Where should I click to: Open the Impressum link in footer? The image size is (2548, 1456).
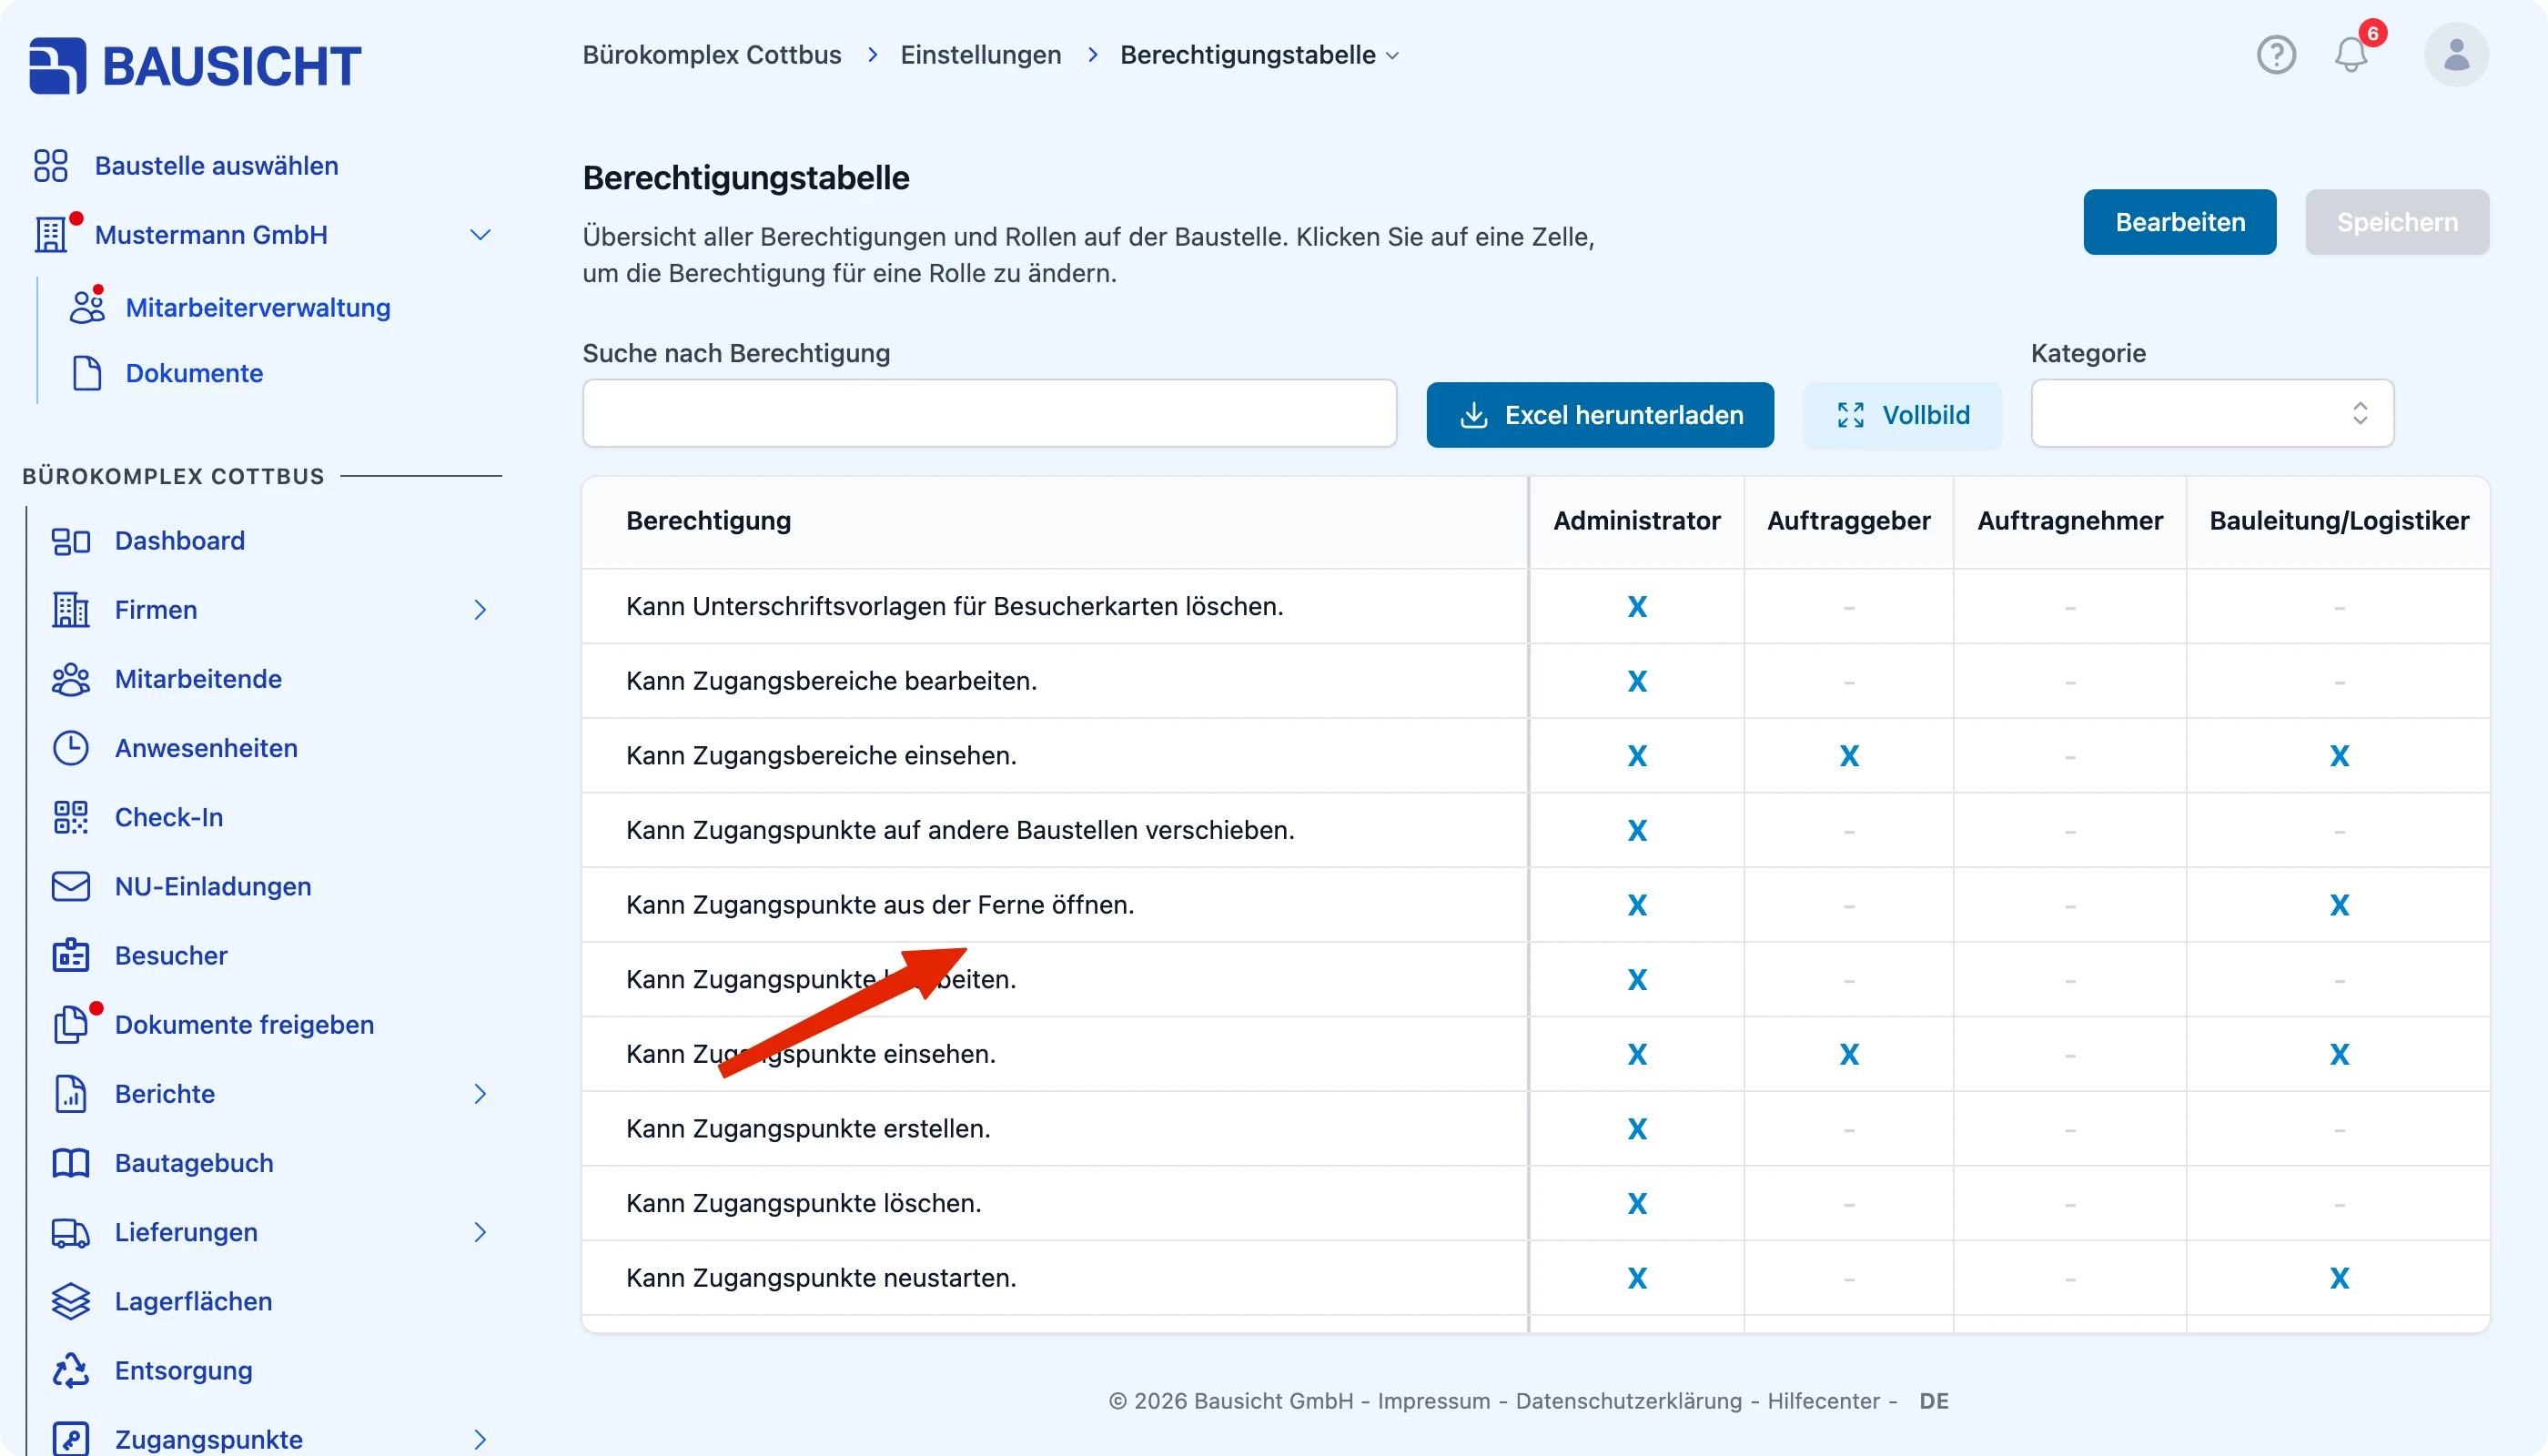pos(1433,1401)
